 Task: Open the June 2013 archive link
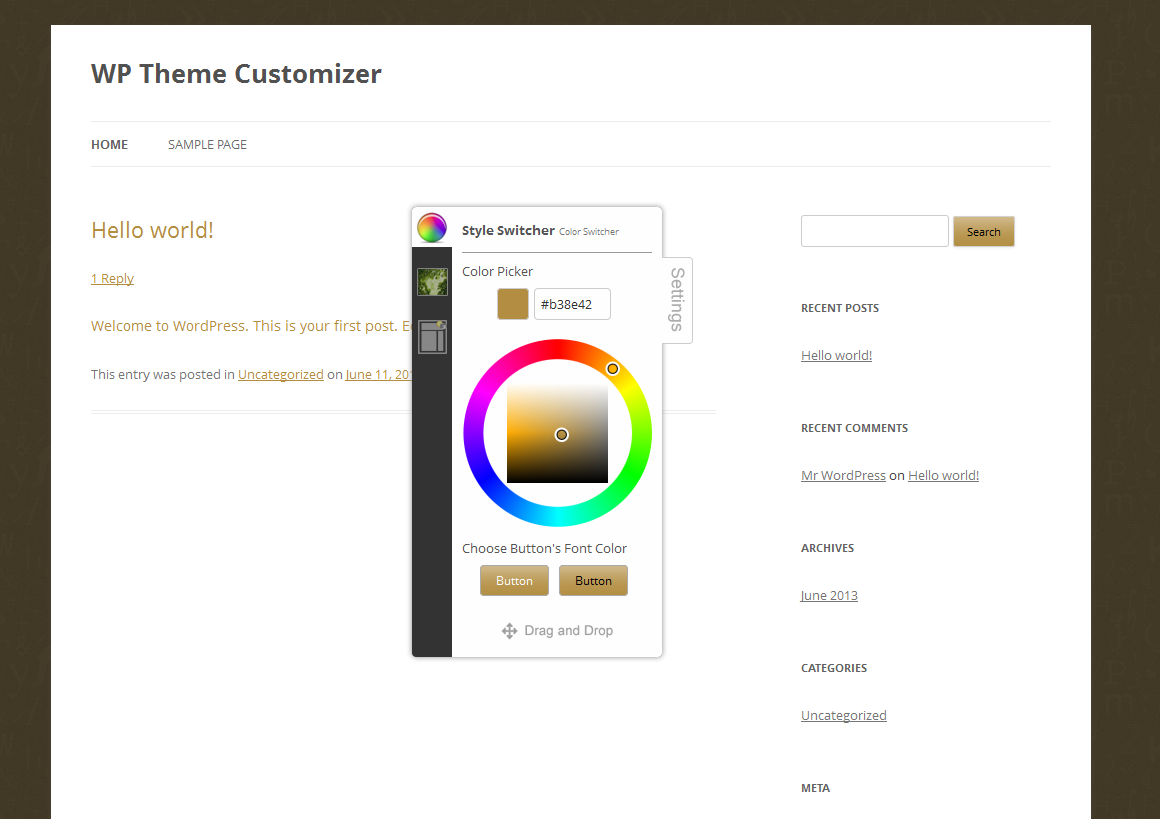tap(829, 595)
